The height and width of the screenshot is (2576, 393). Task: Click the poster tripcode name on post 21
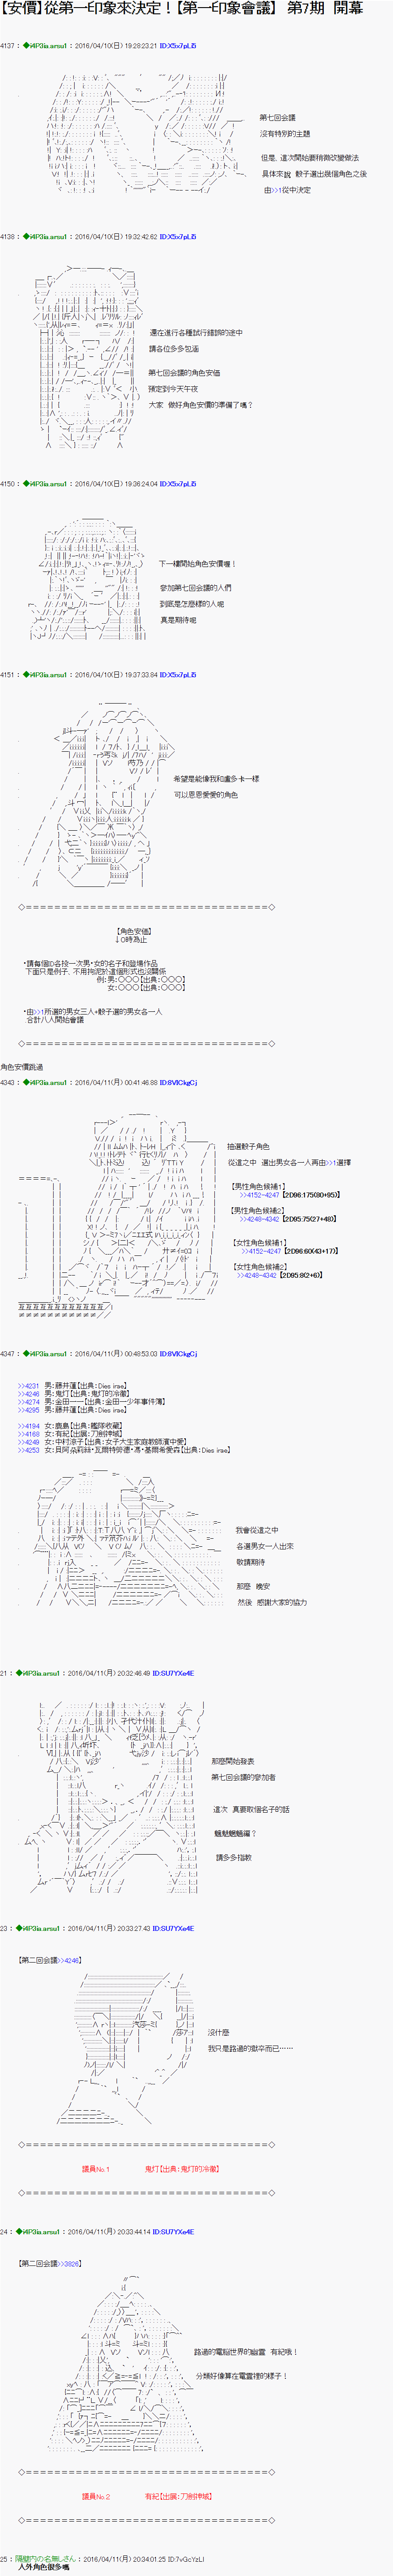37,1673
